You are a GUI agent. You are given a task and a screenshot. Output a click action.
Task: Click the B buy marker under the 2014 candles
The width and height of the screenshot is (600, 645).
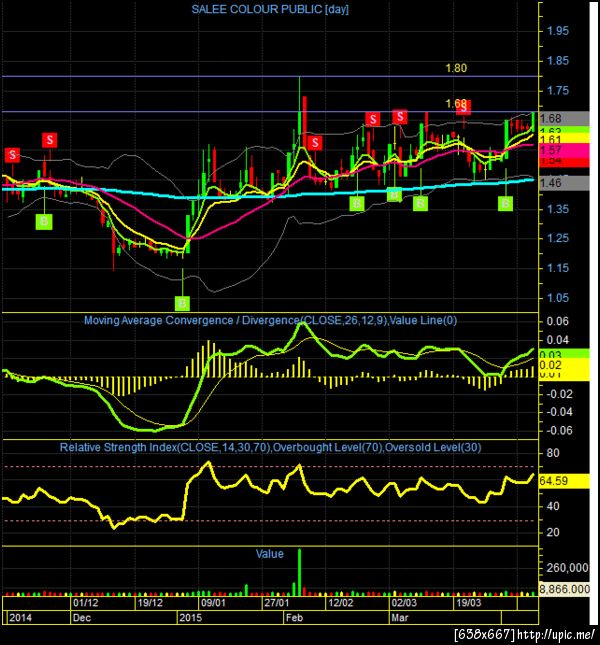tap(44, 222)
